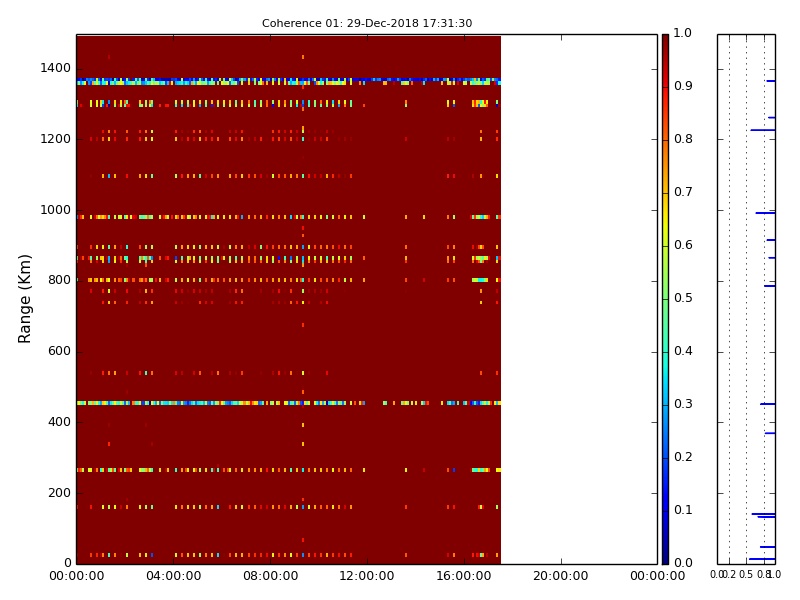Click the vertical coherence colorbar gradient
800x600 pixels.
coord(665,299)
